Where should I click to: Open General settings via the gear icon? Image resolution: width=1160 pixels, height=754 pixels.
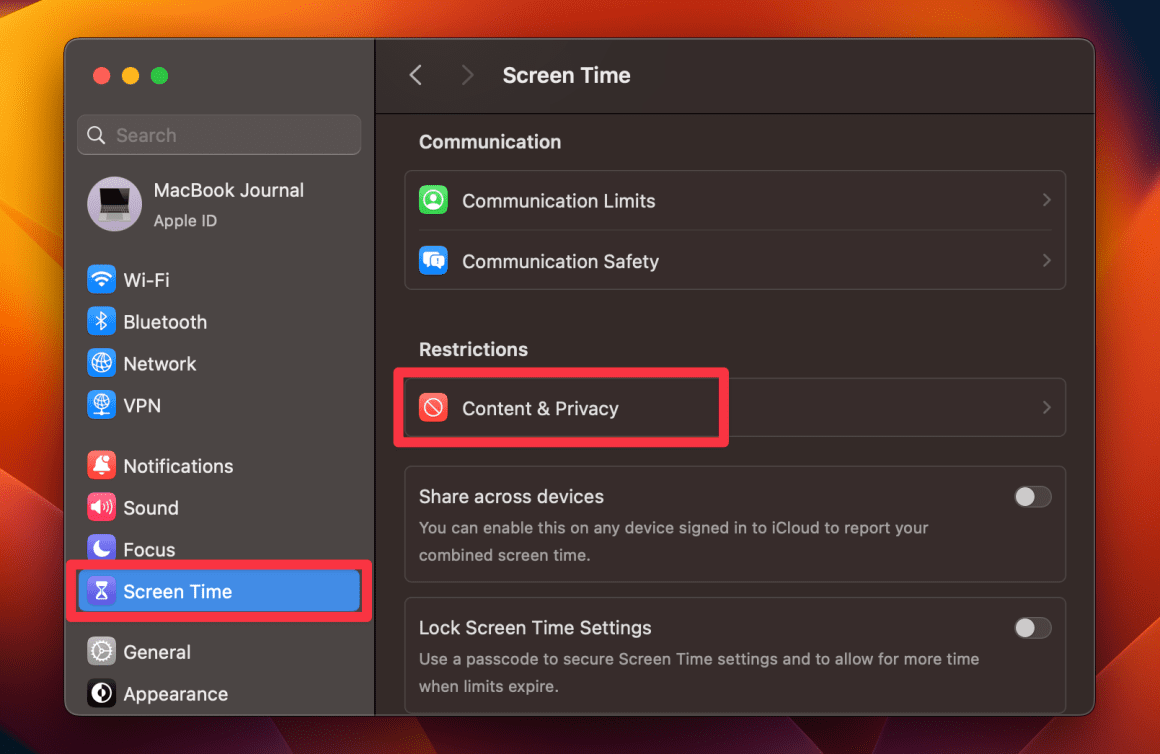tap(101, 651)
